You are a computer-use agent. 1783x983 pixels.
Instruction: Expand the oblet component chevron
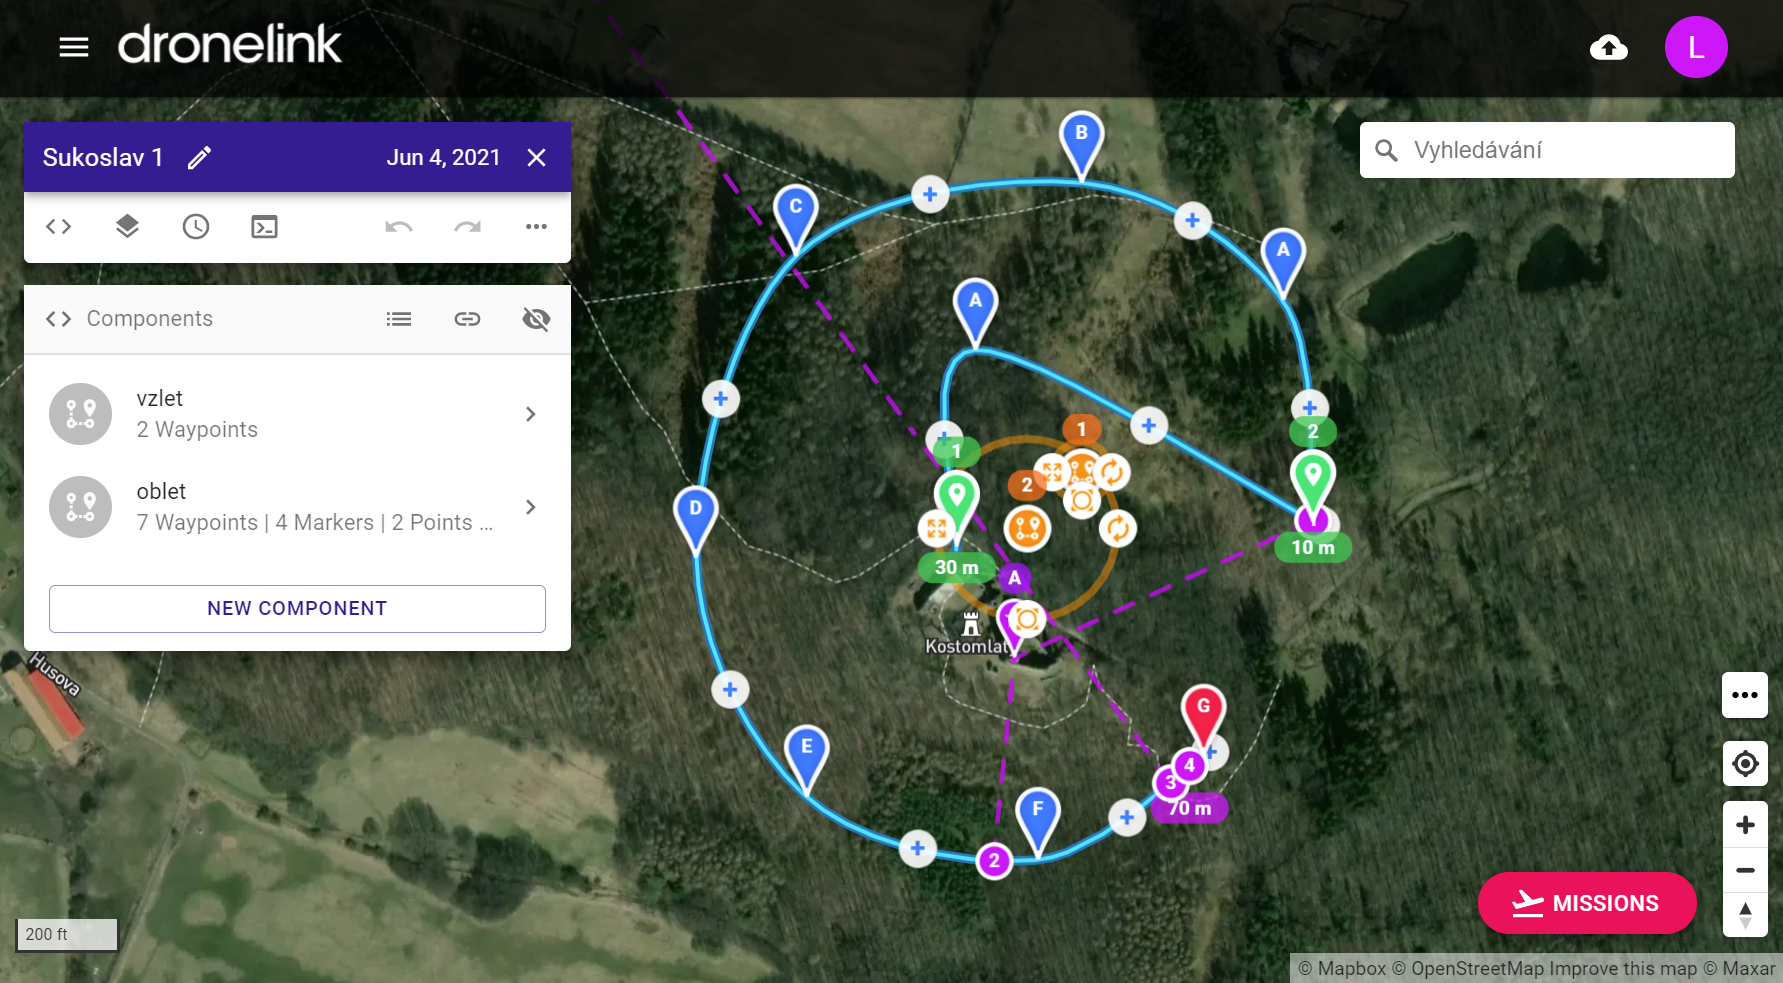coord(531,507)
